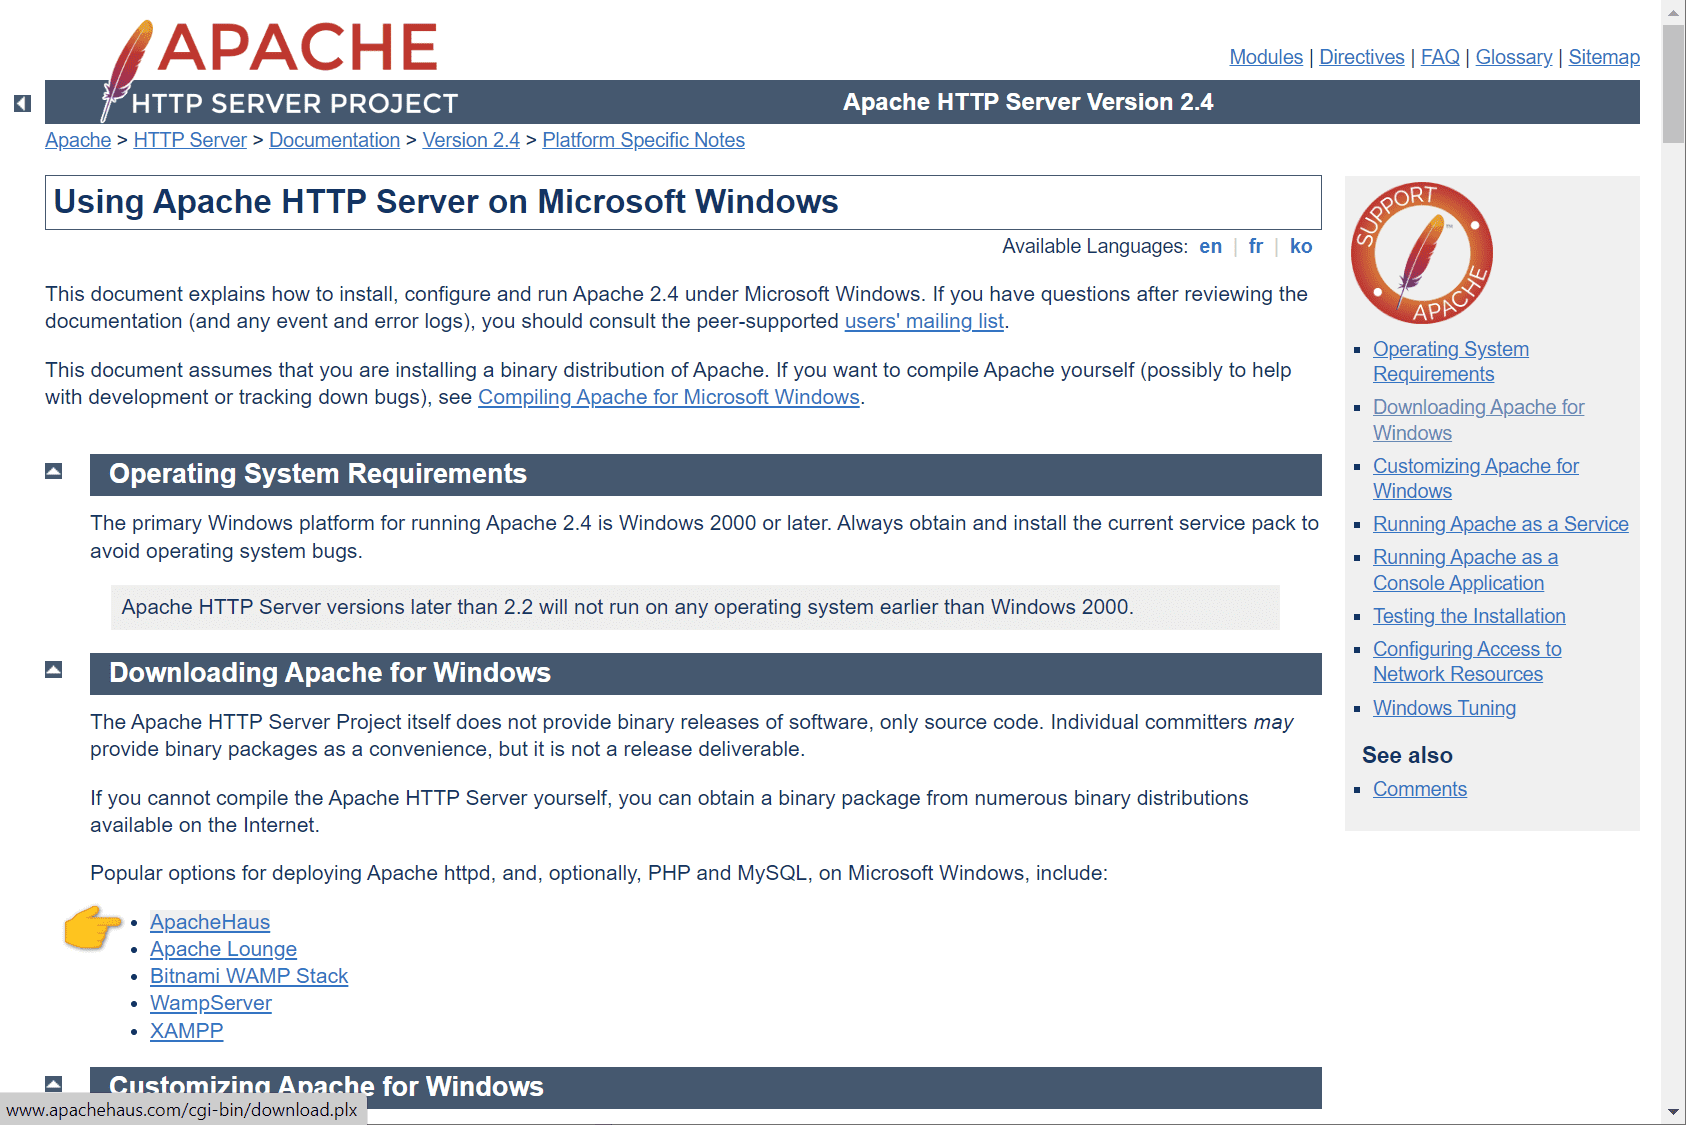Click the note about versions later than 2.2

695,607
